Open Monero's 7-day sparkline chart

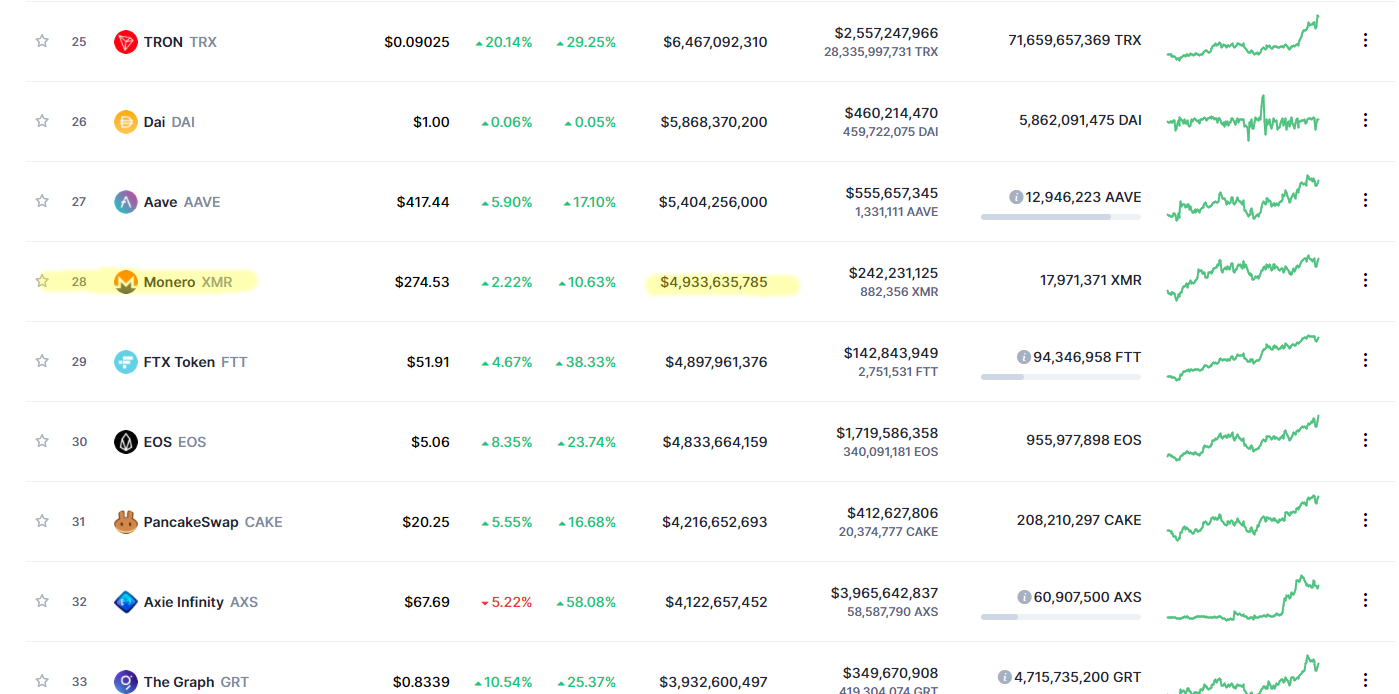1243,277
